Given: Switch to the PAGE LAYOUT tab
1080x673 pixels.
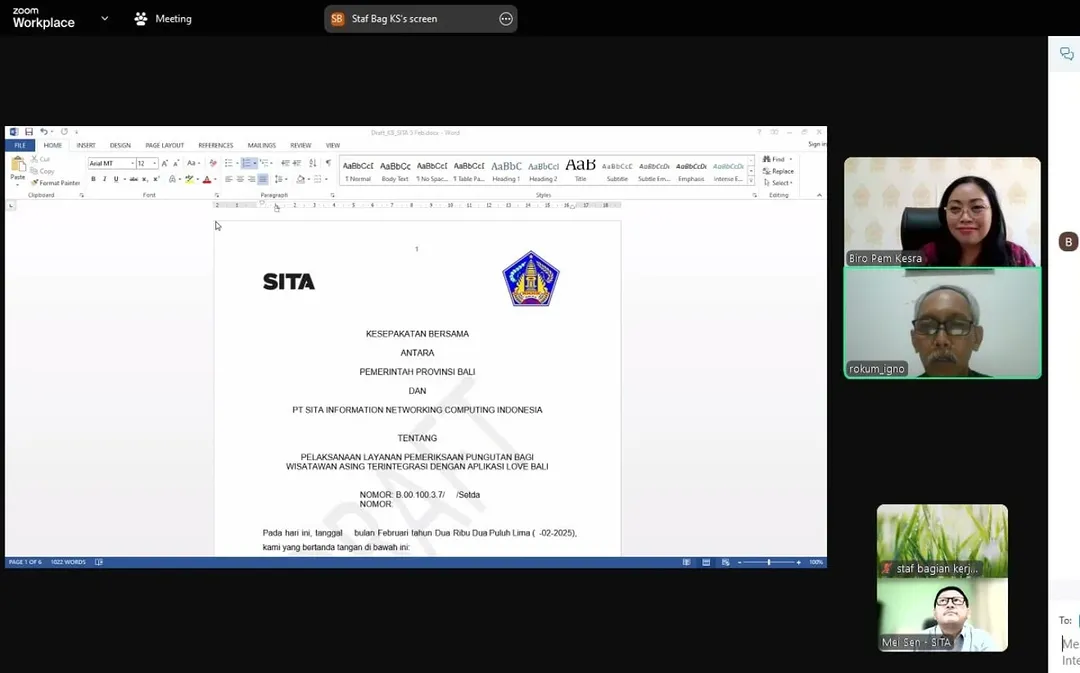Looking at the screenshot, I should (x=165, y=145).
